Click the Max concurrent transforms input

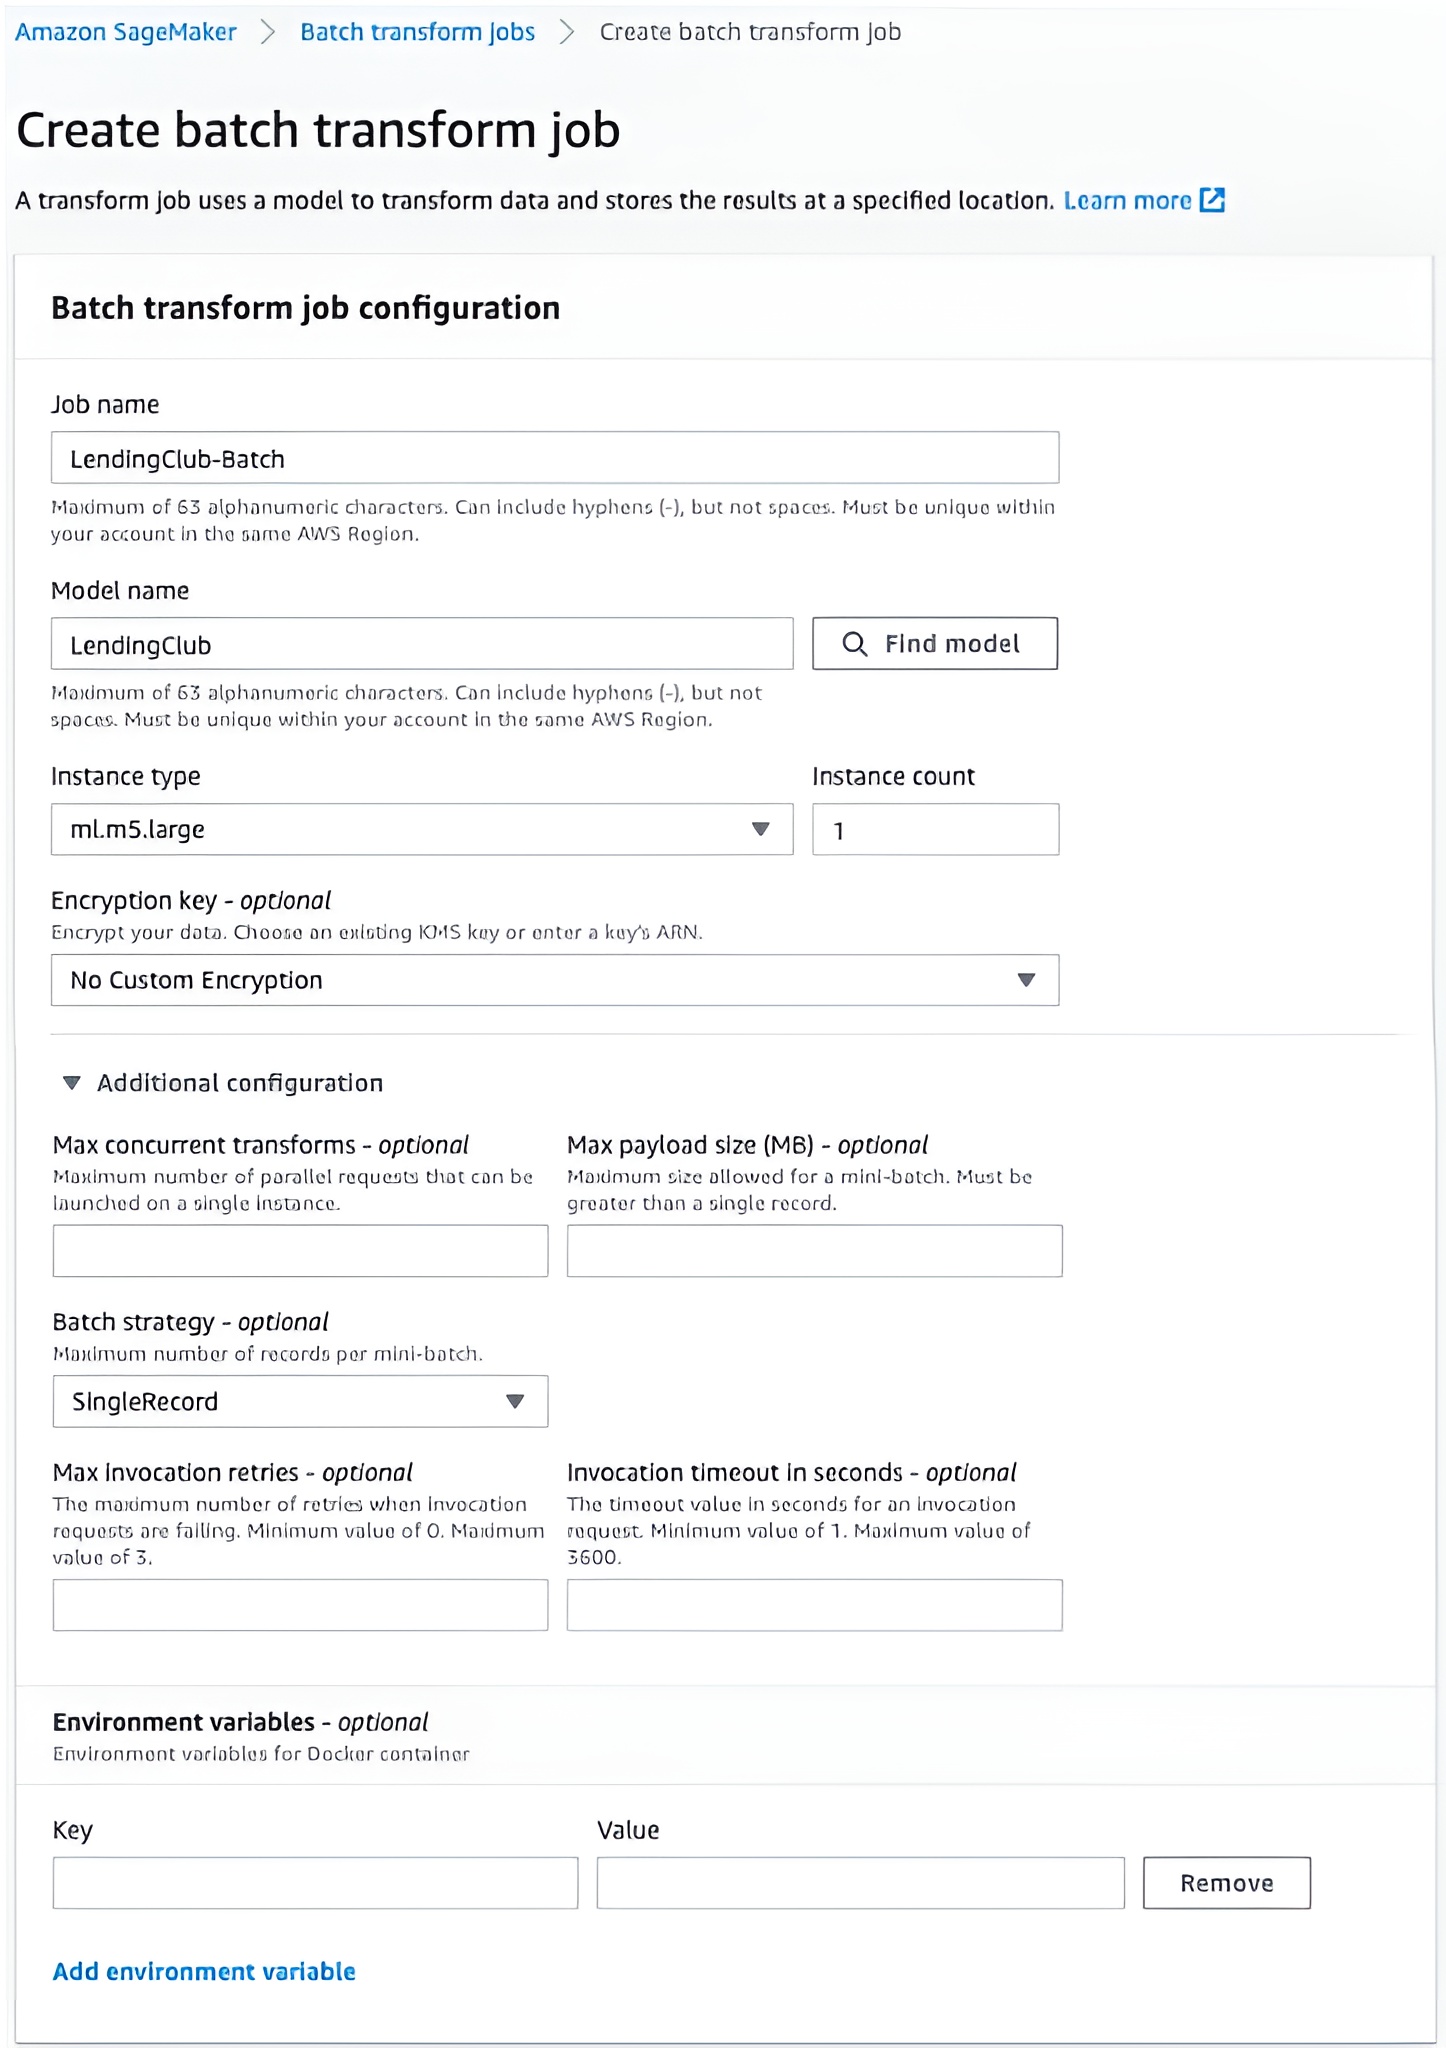click(300, 1251)
